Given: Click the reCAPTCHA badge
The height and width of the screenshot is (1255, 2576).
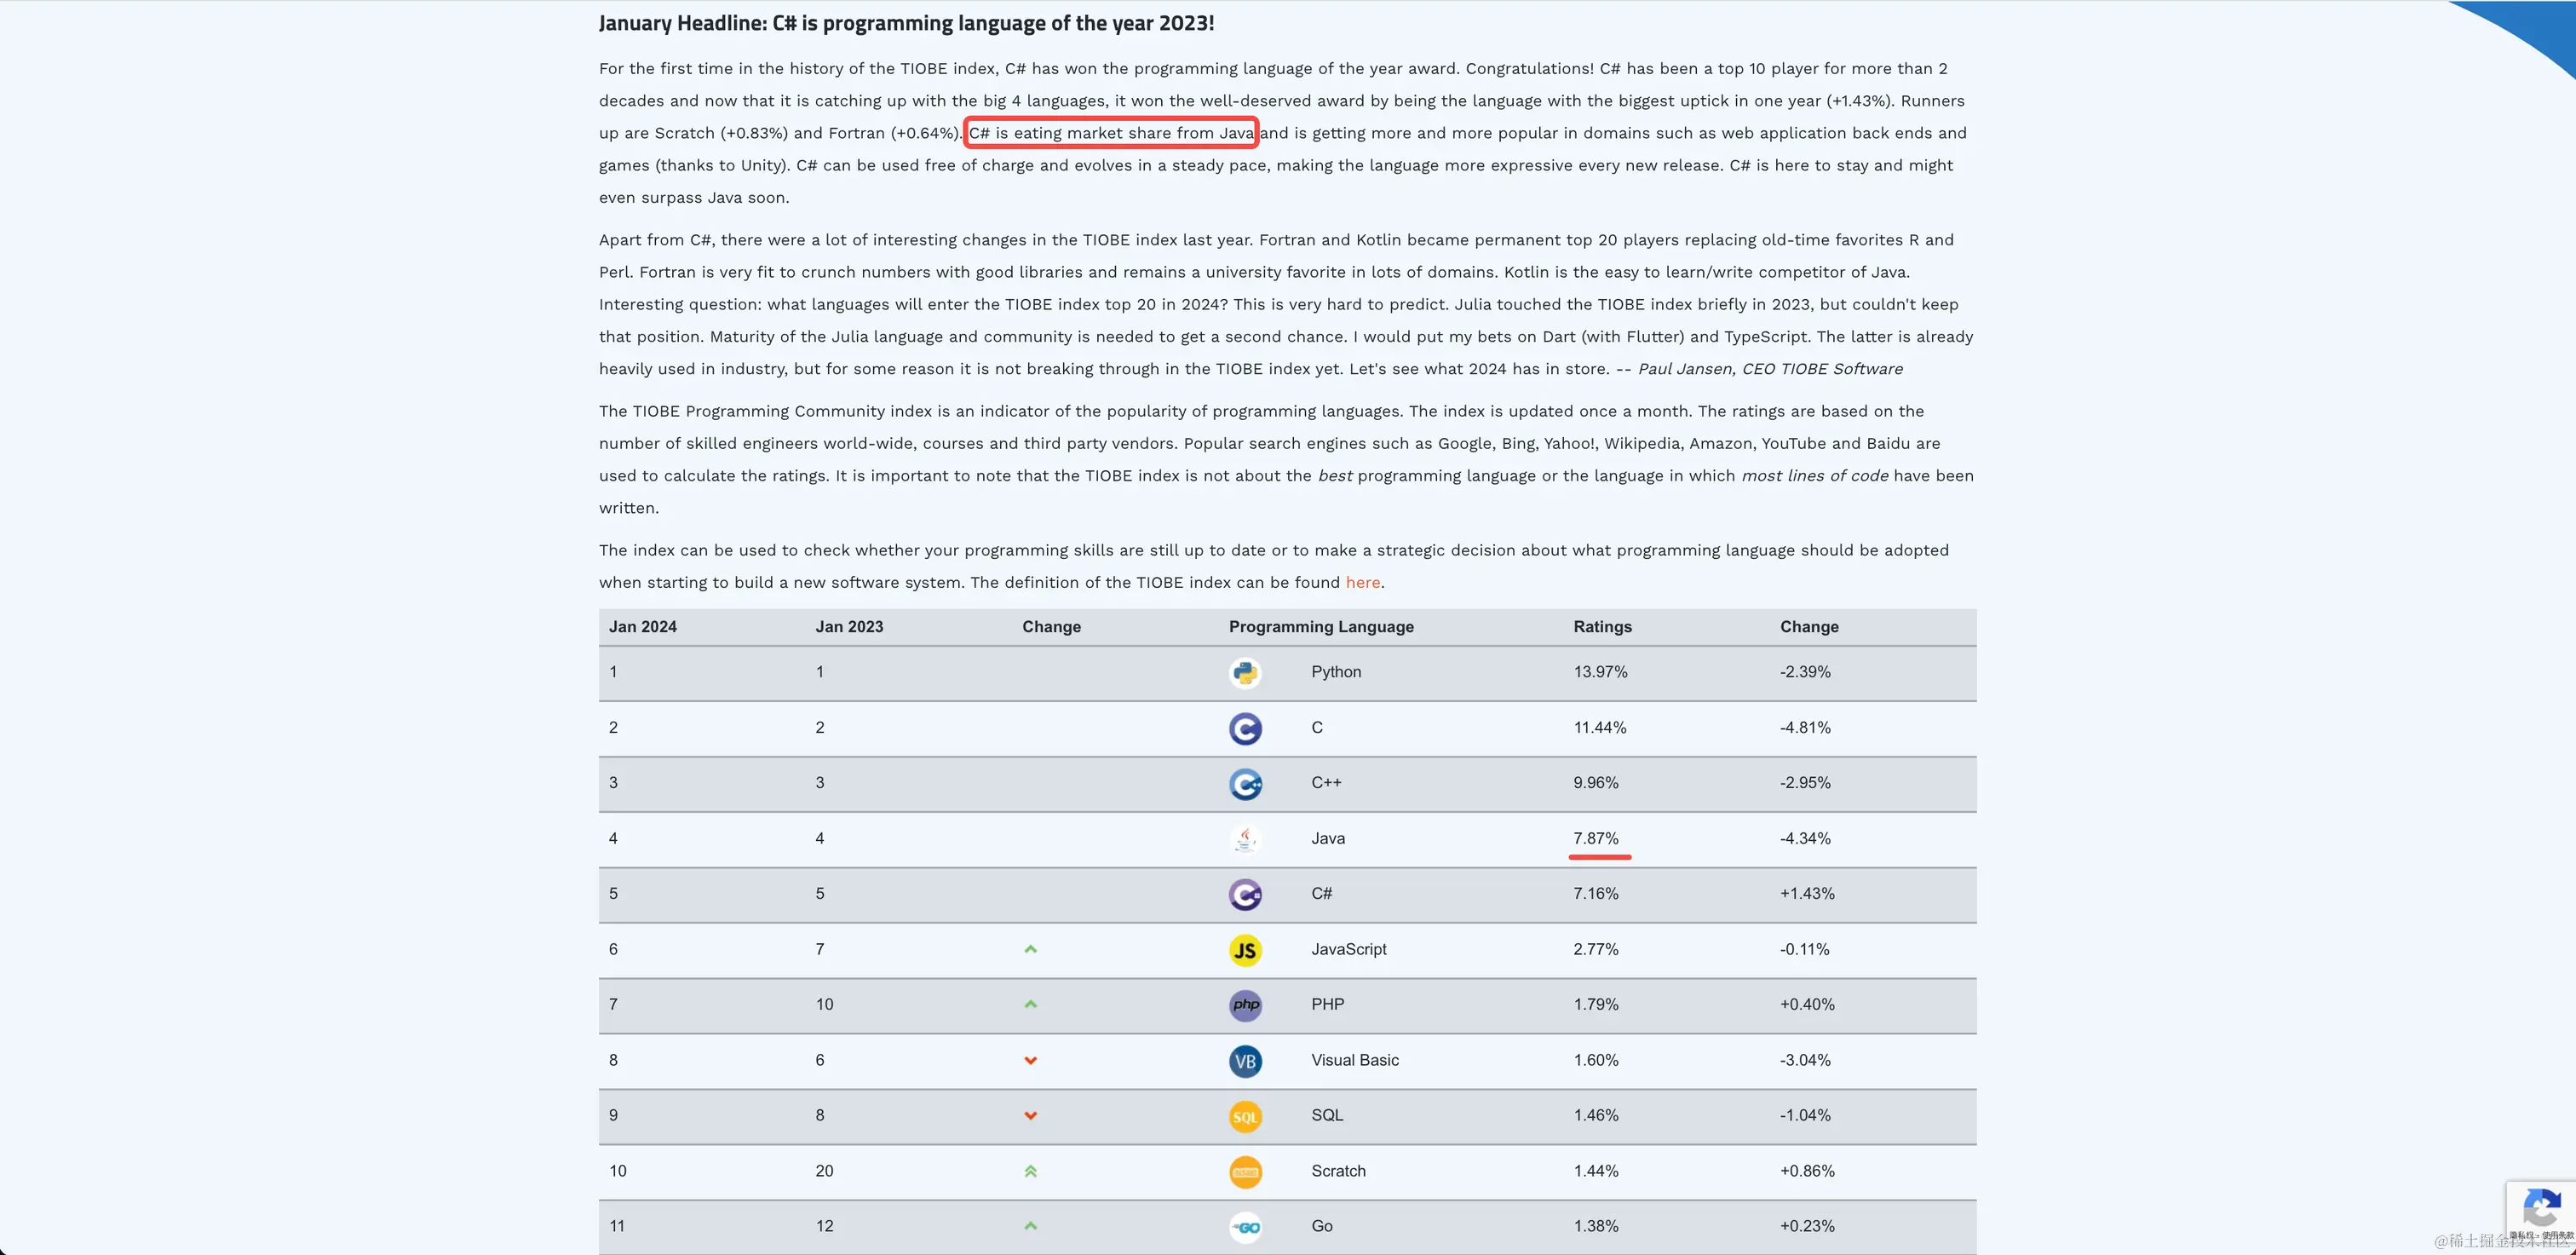Looking at the screenshot, I should point(2540,1210).
